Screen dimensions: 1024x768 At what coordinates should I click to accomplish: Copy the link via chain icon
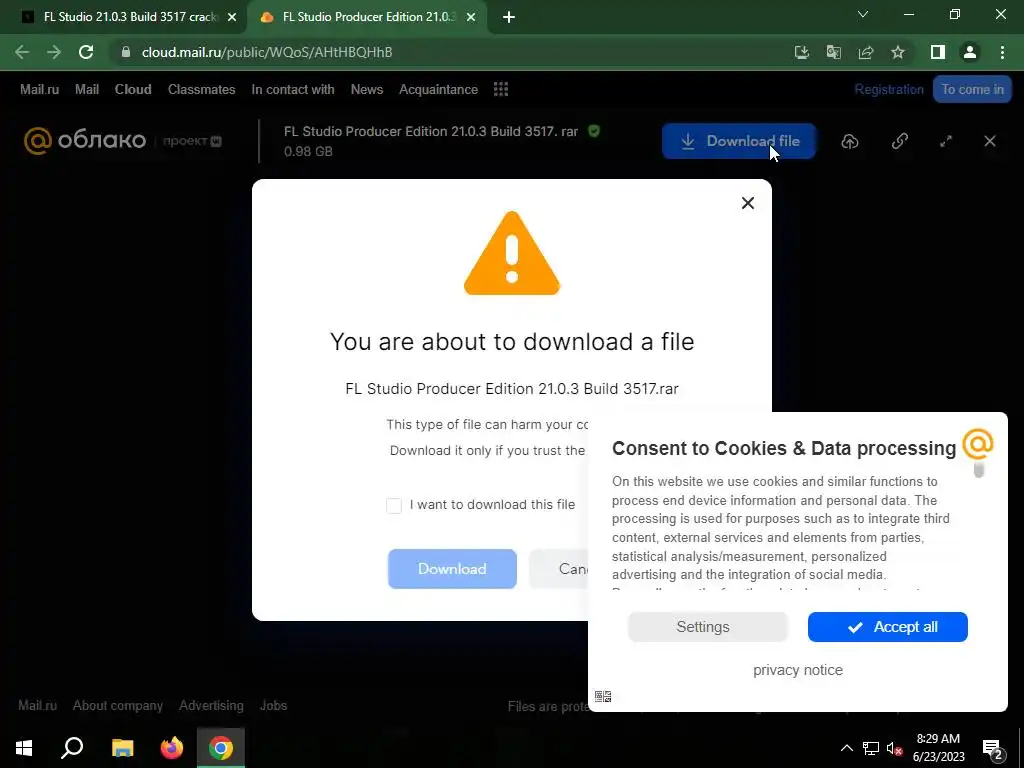point(900,141)
